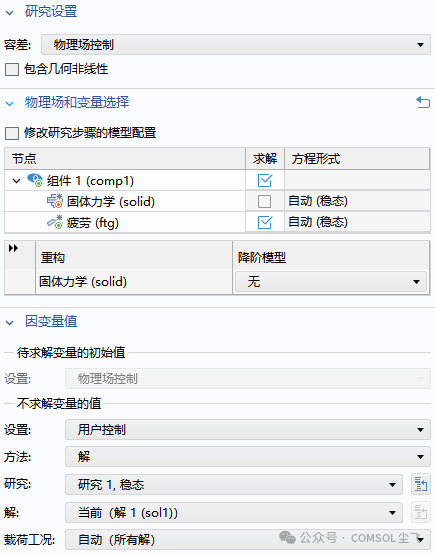Toggle the solve checkbox for 固体力学 (solid)
This screenshot has height=555, width=435.
pos(264,201)
